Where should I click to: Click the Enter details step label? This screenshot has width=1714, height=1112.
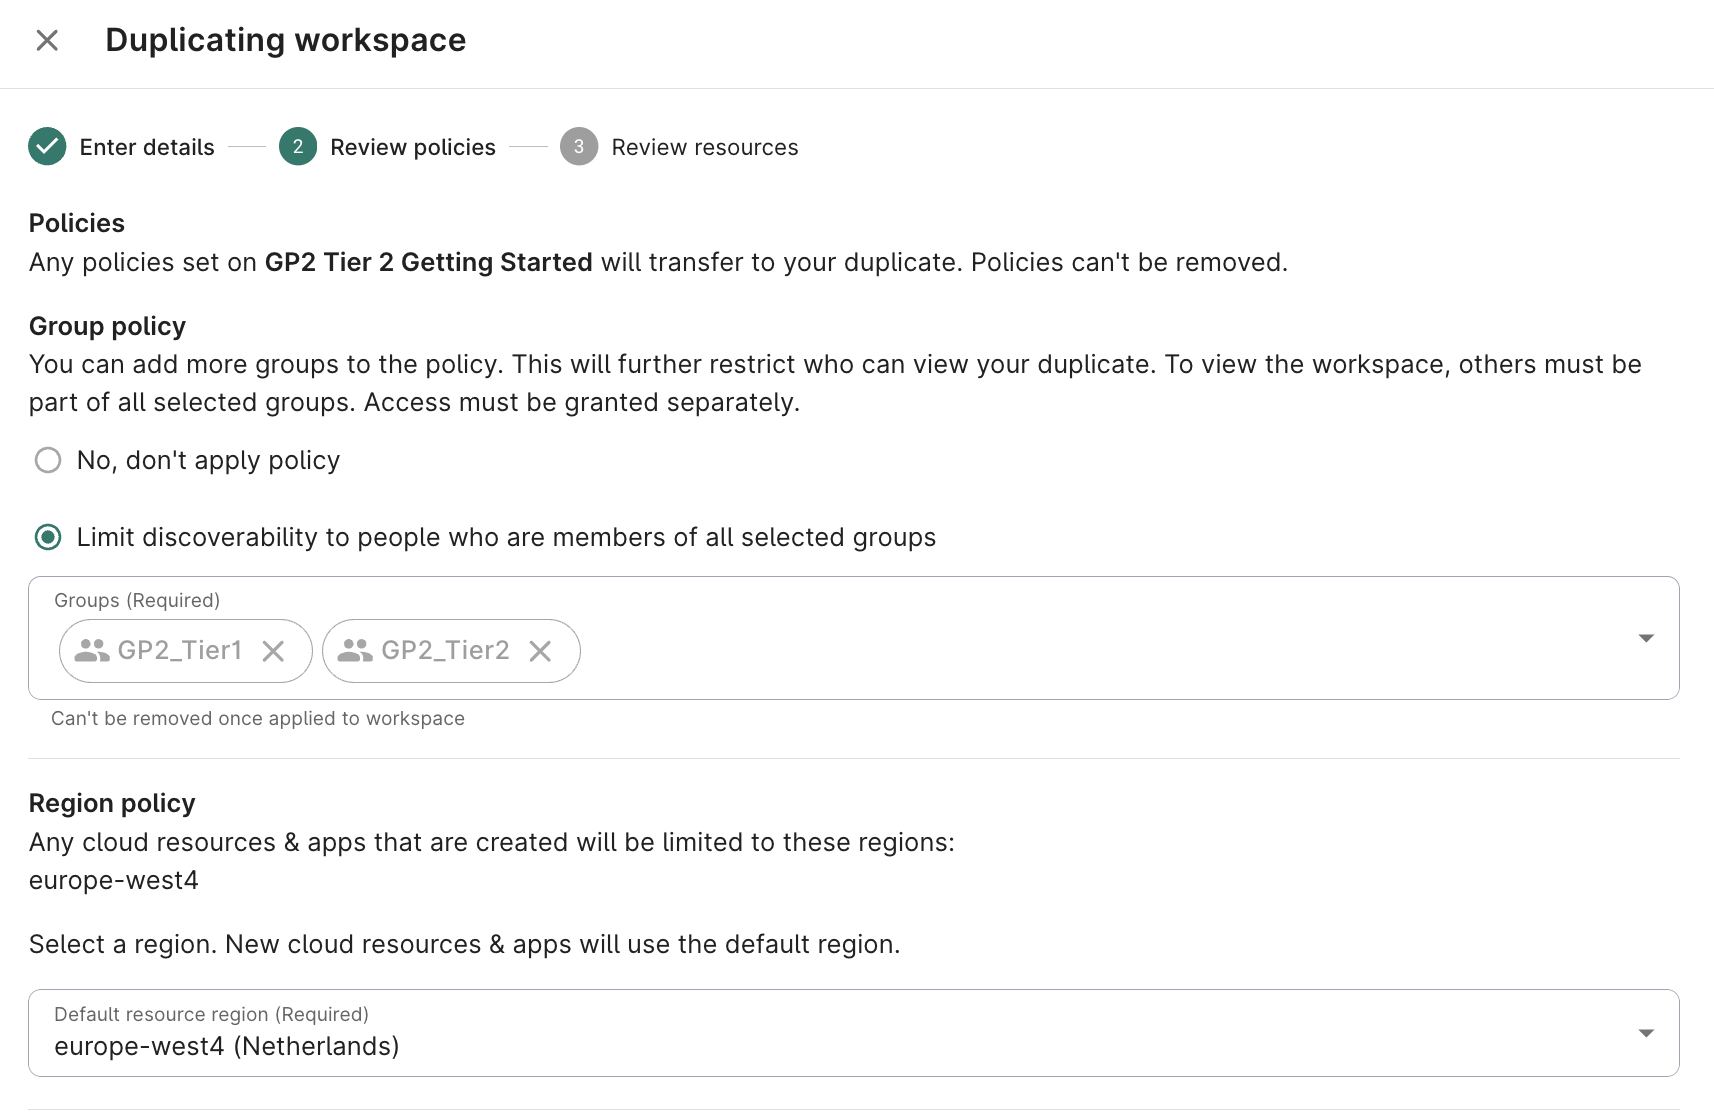tap(146, 146)
